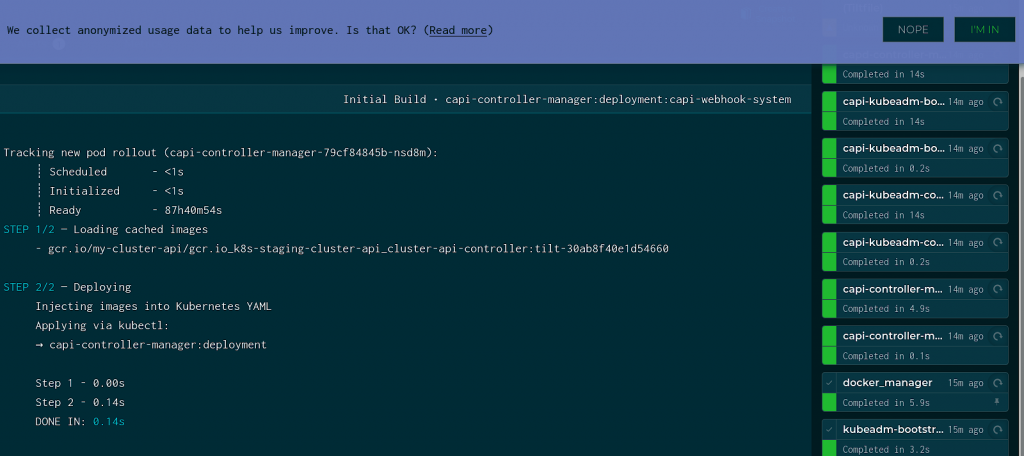
Task: Refresh capi-controller-m resource completed in 4.9s
Action: point(997,289)
